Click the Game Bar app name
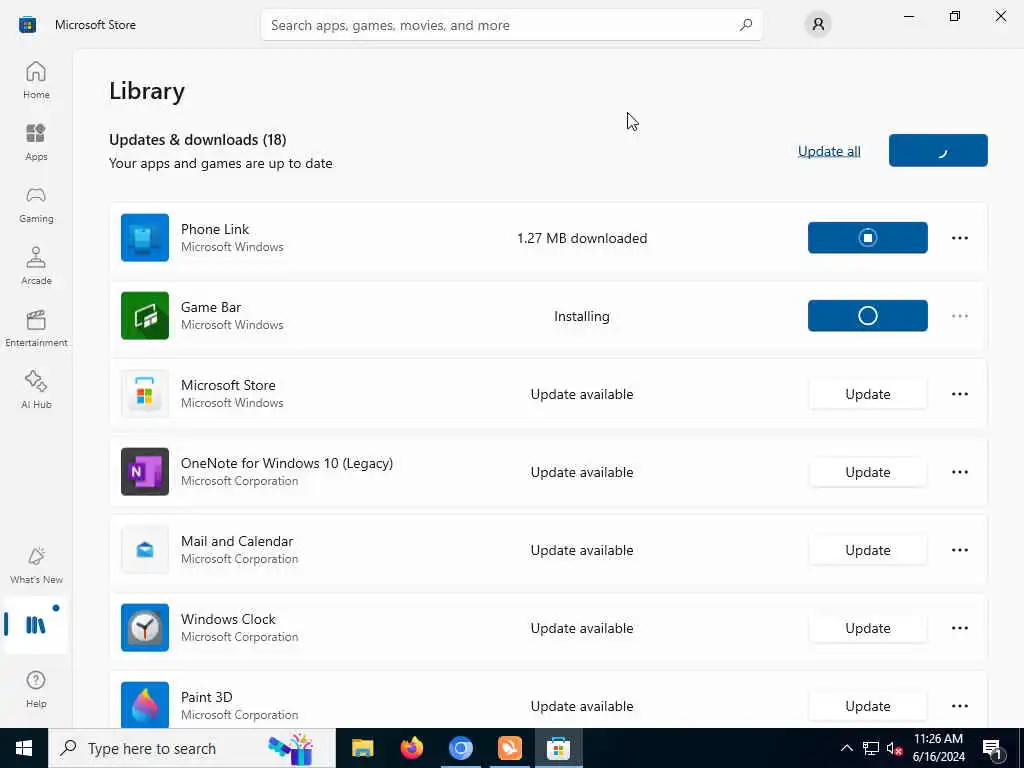This screenshot has width=1024, height=768. pos(211,307)
